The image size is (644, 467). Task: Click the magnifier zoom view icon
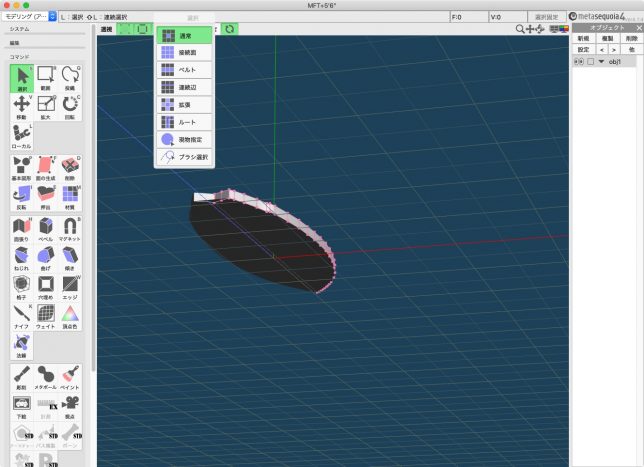tap(520, 29)
